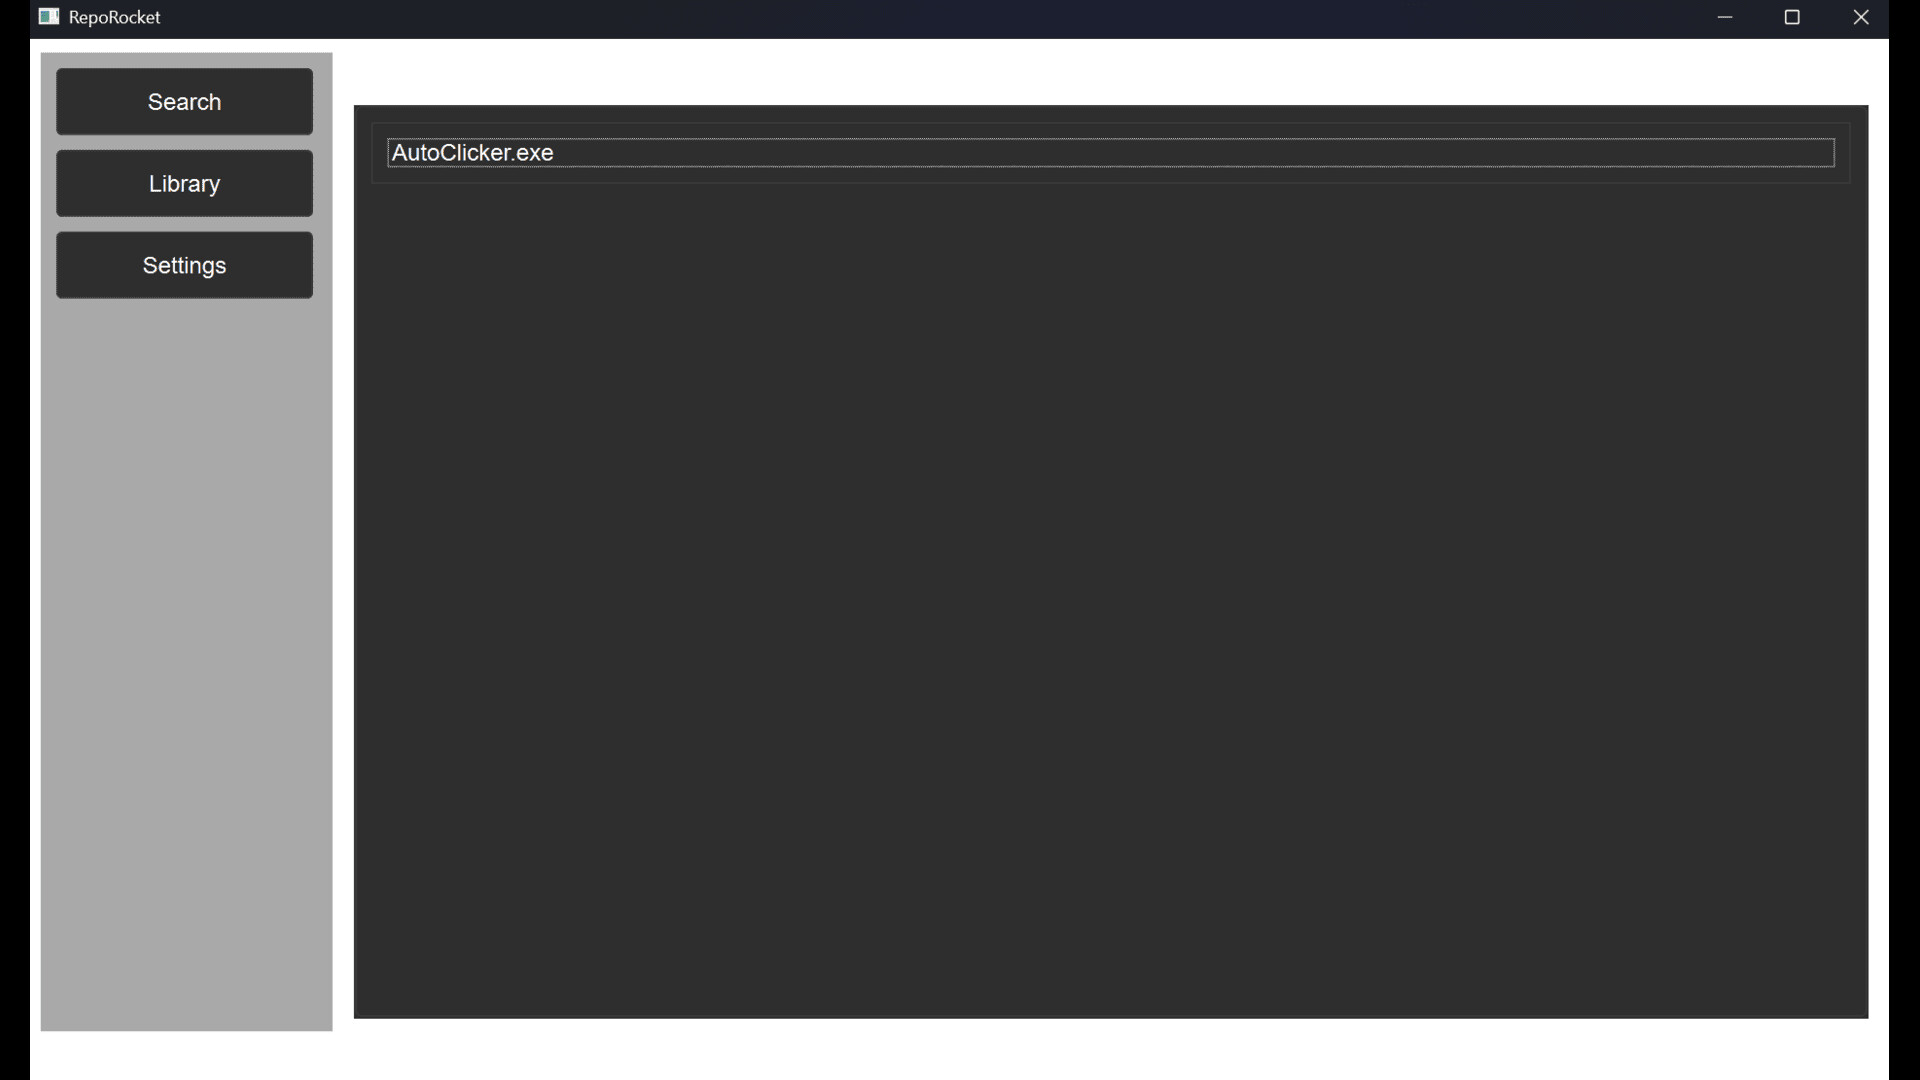Click the RepoRocket app icon in title bar
Image resolution: width=1920 pixels, height=1080 pixels.
[x=49, y=17]
